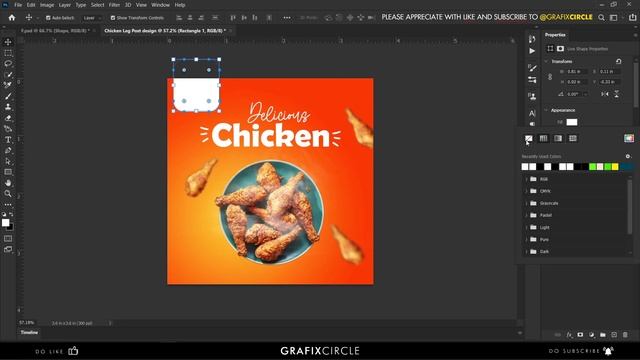
Task: Open the Timeline panel tab
Action: click(x=29, y=333)
